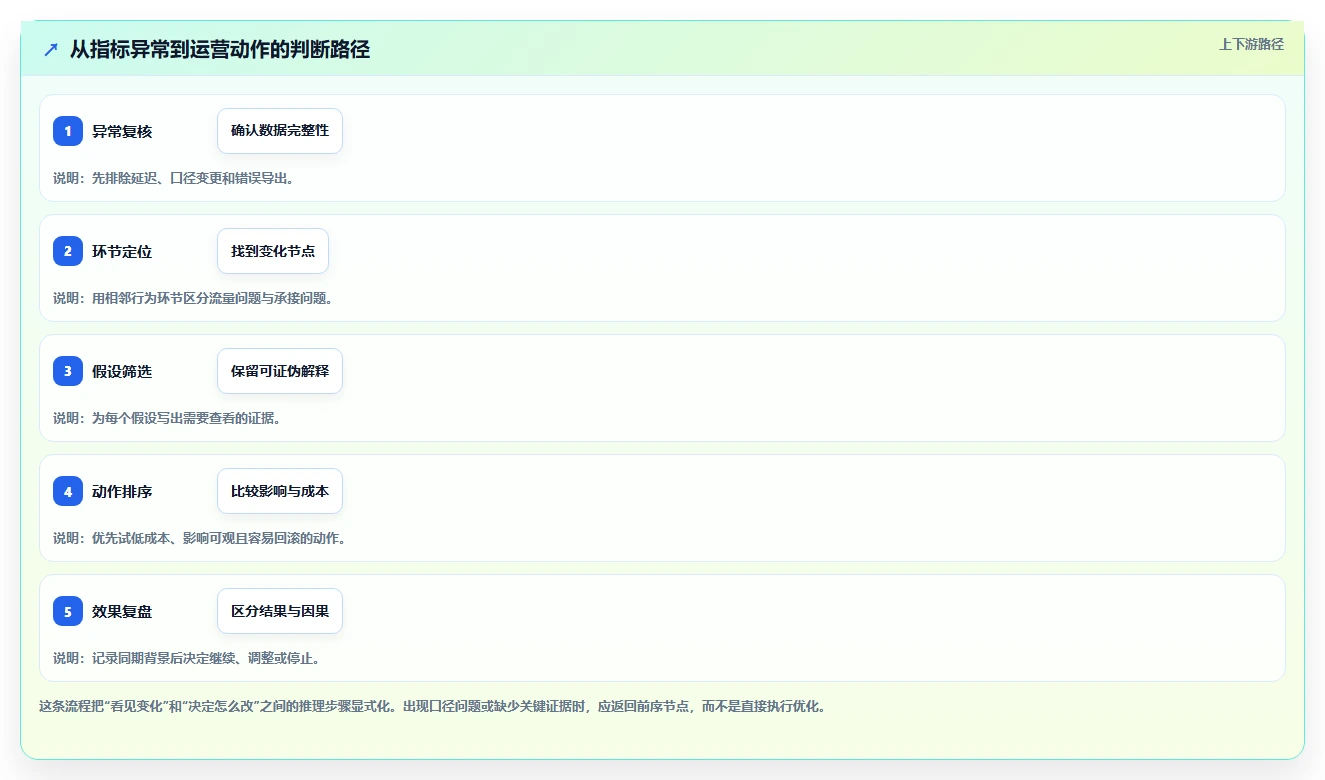Click the title 从指标异常到运营动作的判断路径
This screenshot has height=780, width=1325.
pos(220,49)
